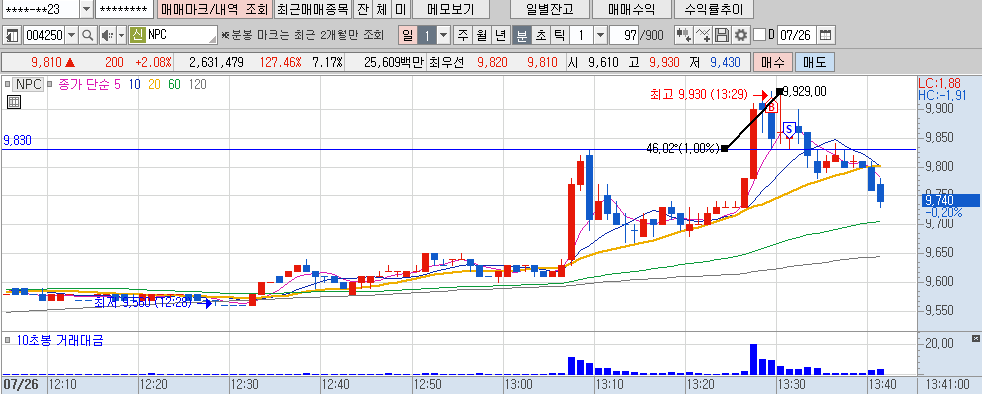Click the 체 tab

pyautogui.click(x=381, y=9)
